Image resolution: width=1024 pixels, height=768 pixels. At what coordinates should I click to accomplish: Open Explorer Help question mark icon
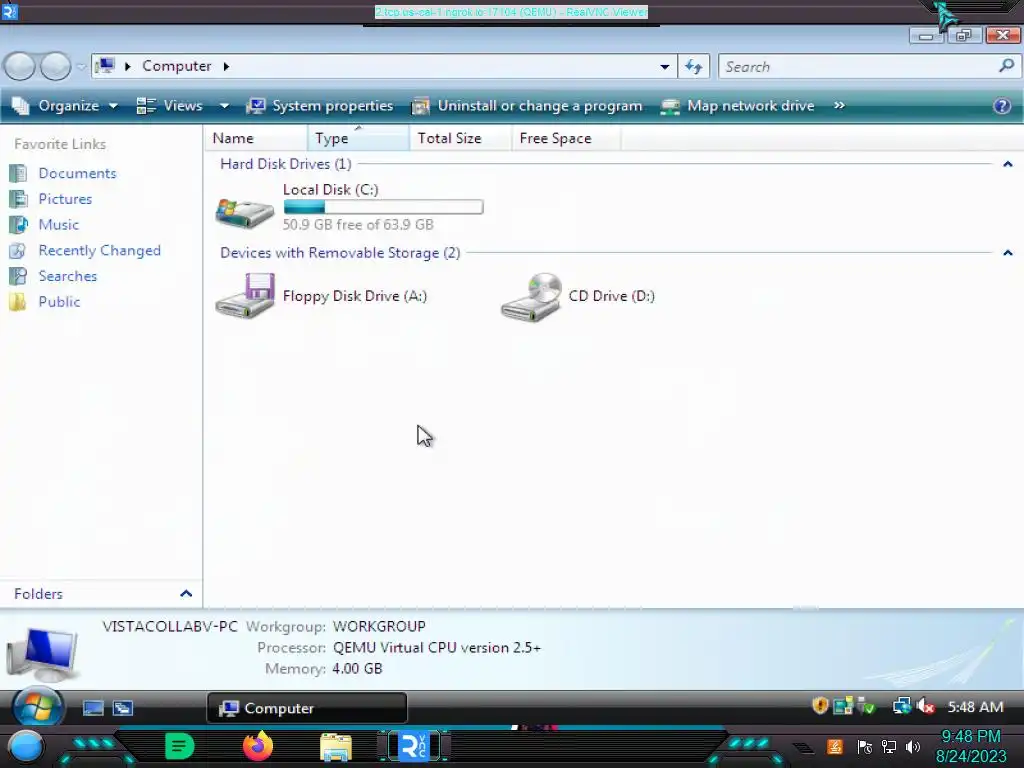[x=1002, y=106]
